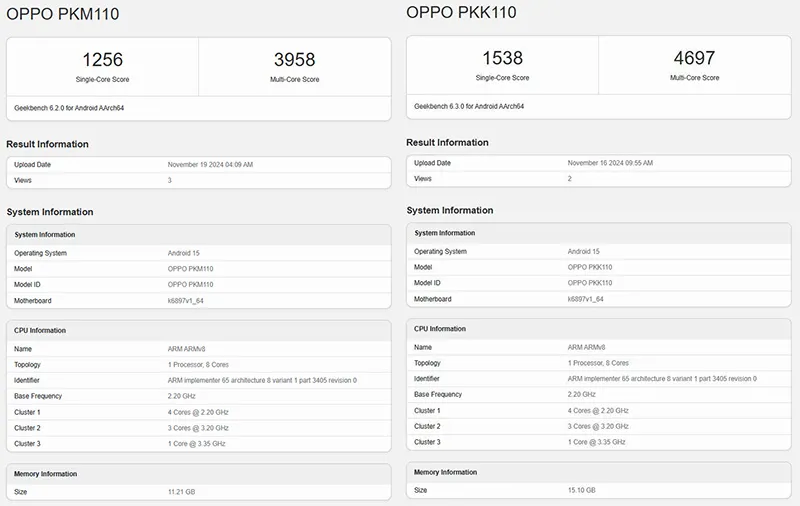This screenshot has width=800, height=506.
Task: Click System Information heading under PKK110
Action: [x=450, y=211]
